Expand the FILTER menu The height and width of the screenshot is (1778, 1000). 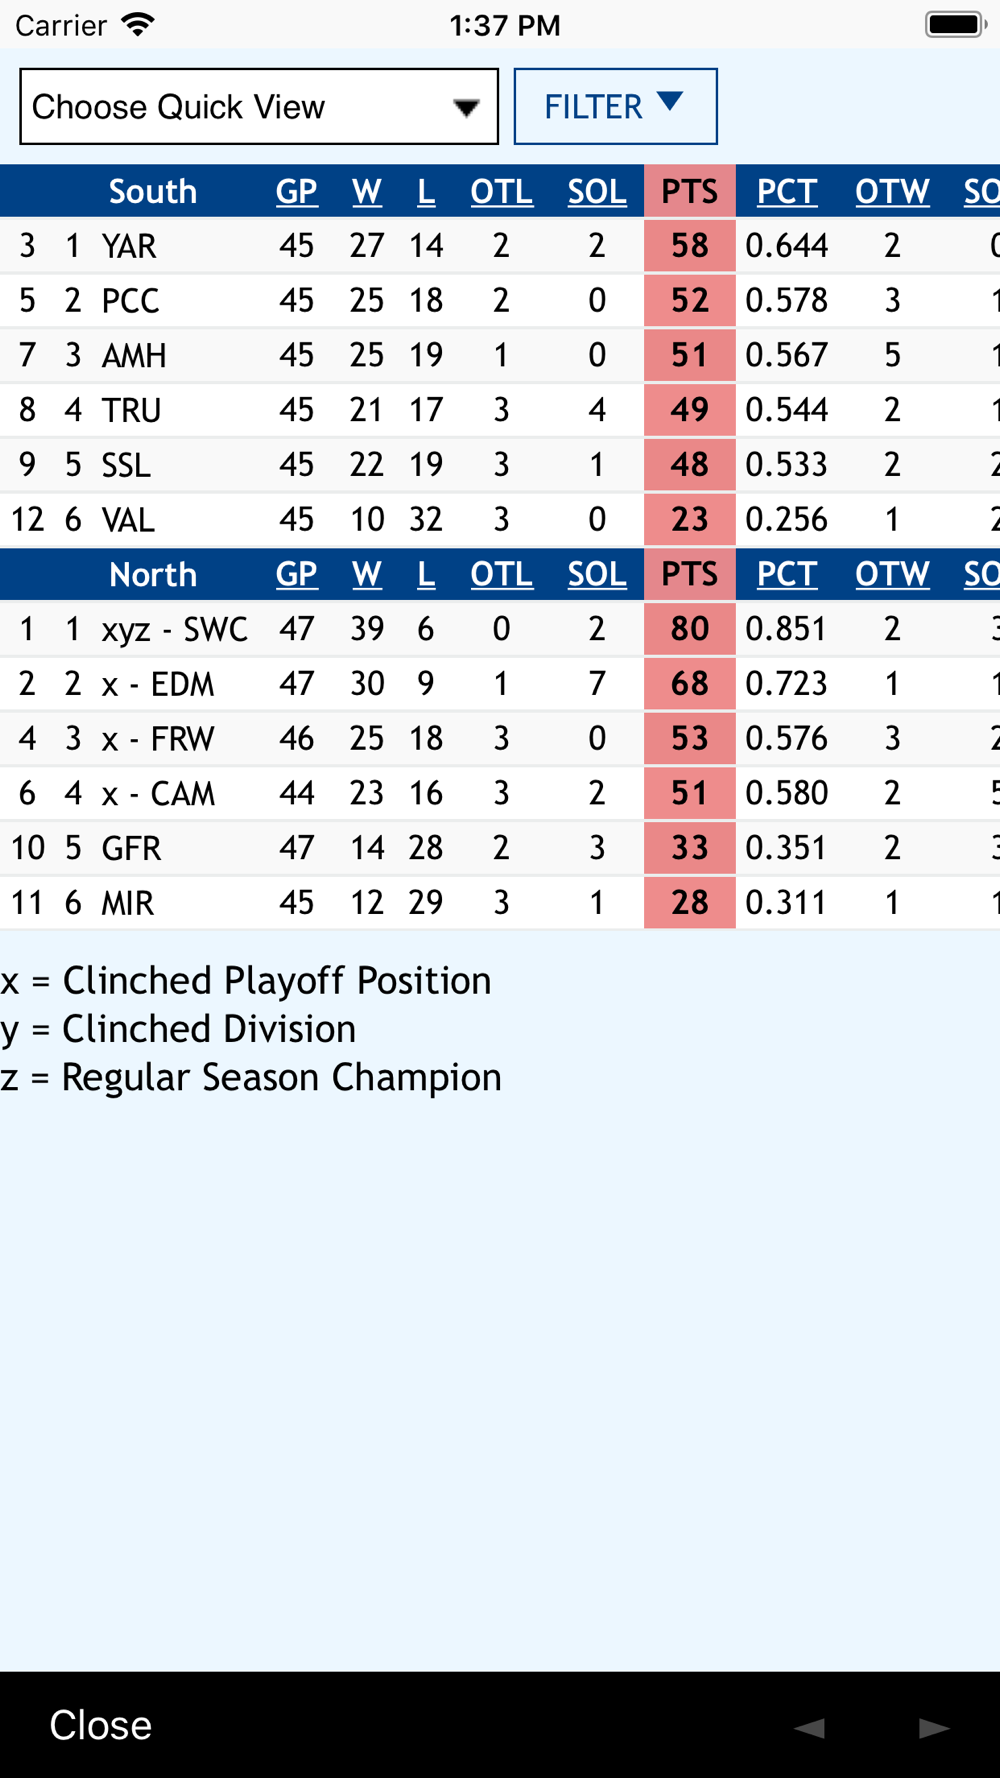pos(615,107)
